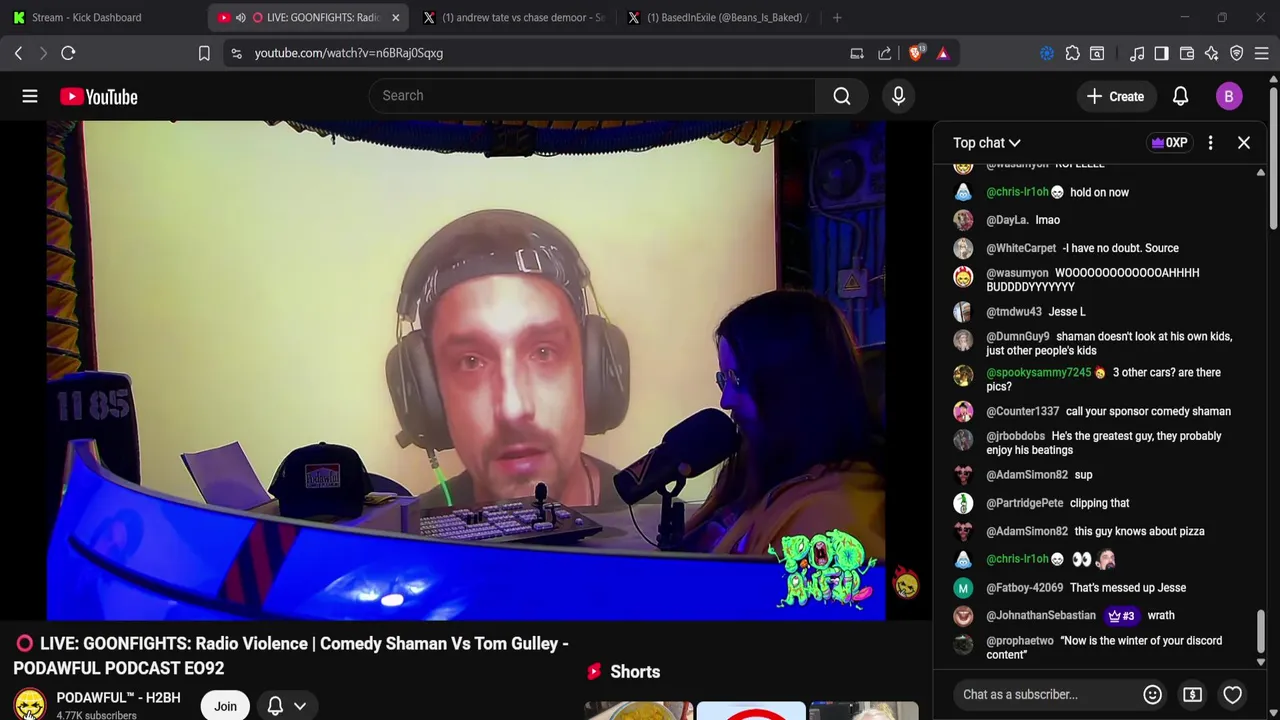Reload the page with the refresh icon
The height and width of the screenshot is (720, 1280).
tap(68, 53)
